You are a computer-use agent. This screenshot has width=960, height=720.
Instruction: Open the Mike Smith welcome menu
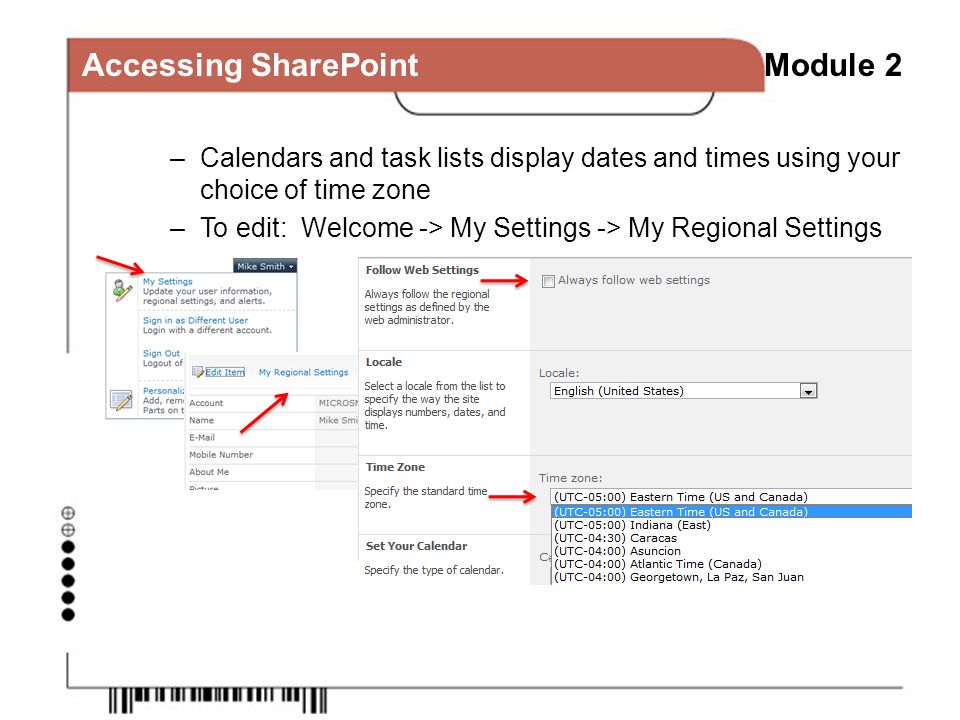click(265, 266)
